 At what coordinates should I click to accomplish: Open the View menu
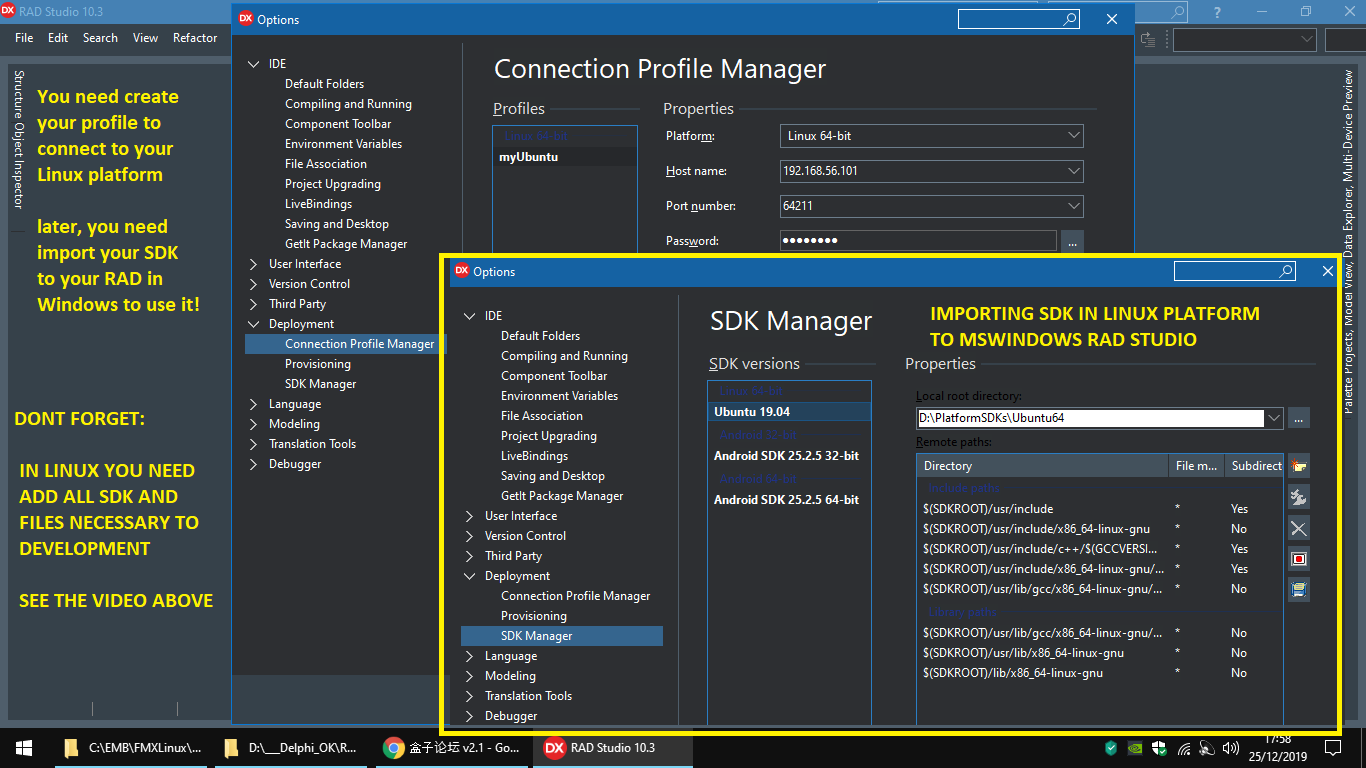[145, 38]
